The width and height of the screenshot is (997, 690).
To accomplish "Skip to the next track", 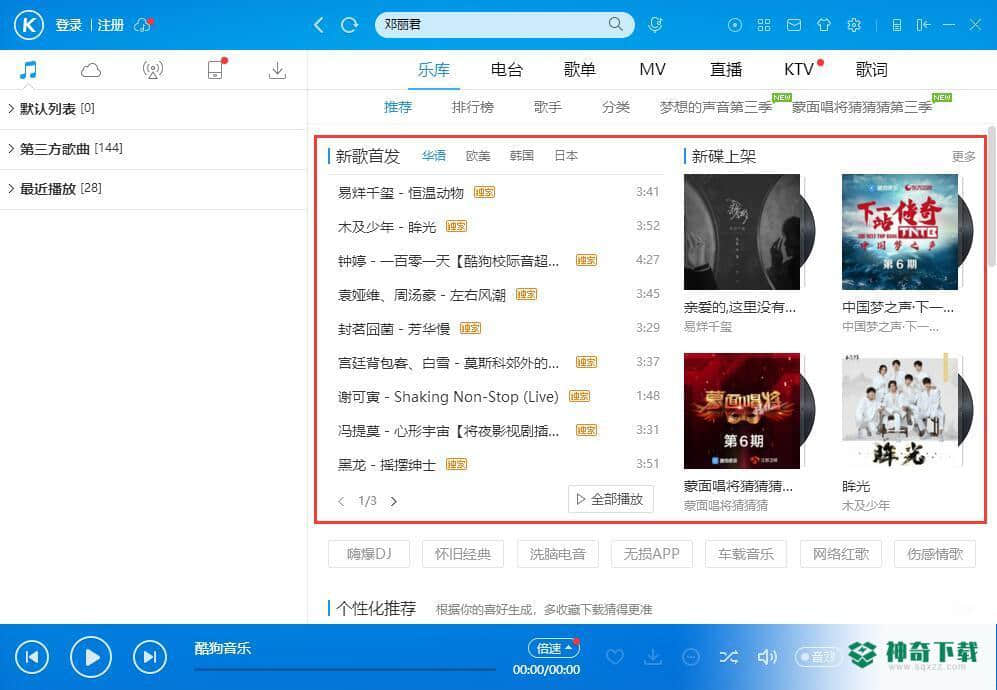I will [x=150, y=656].
